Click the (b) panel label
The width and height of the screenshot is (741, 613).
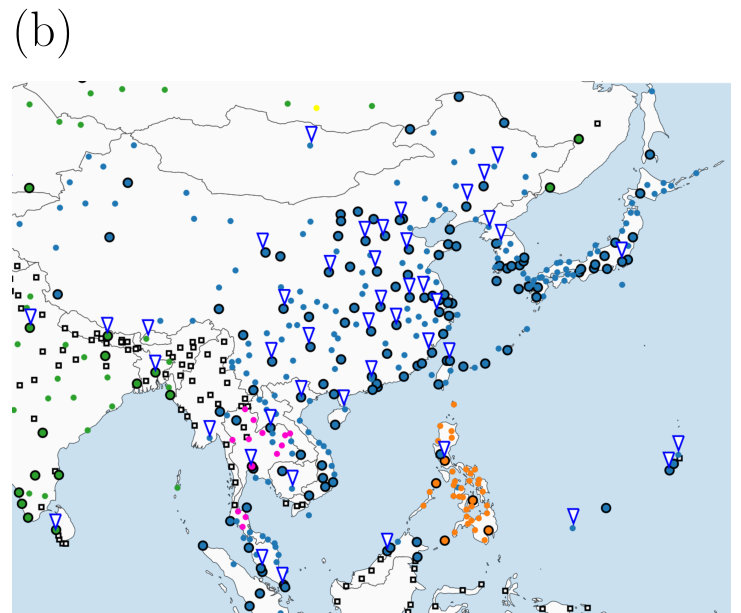click(42, 35)
